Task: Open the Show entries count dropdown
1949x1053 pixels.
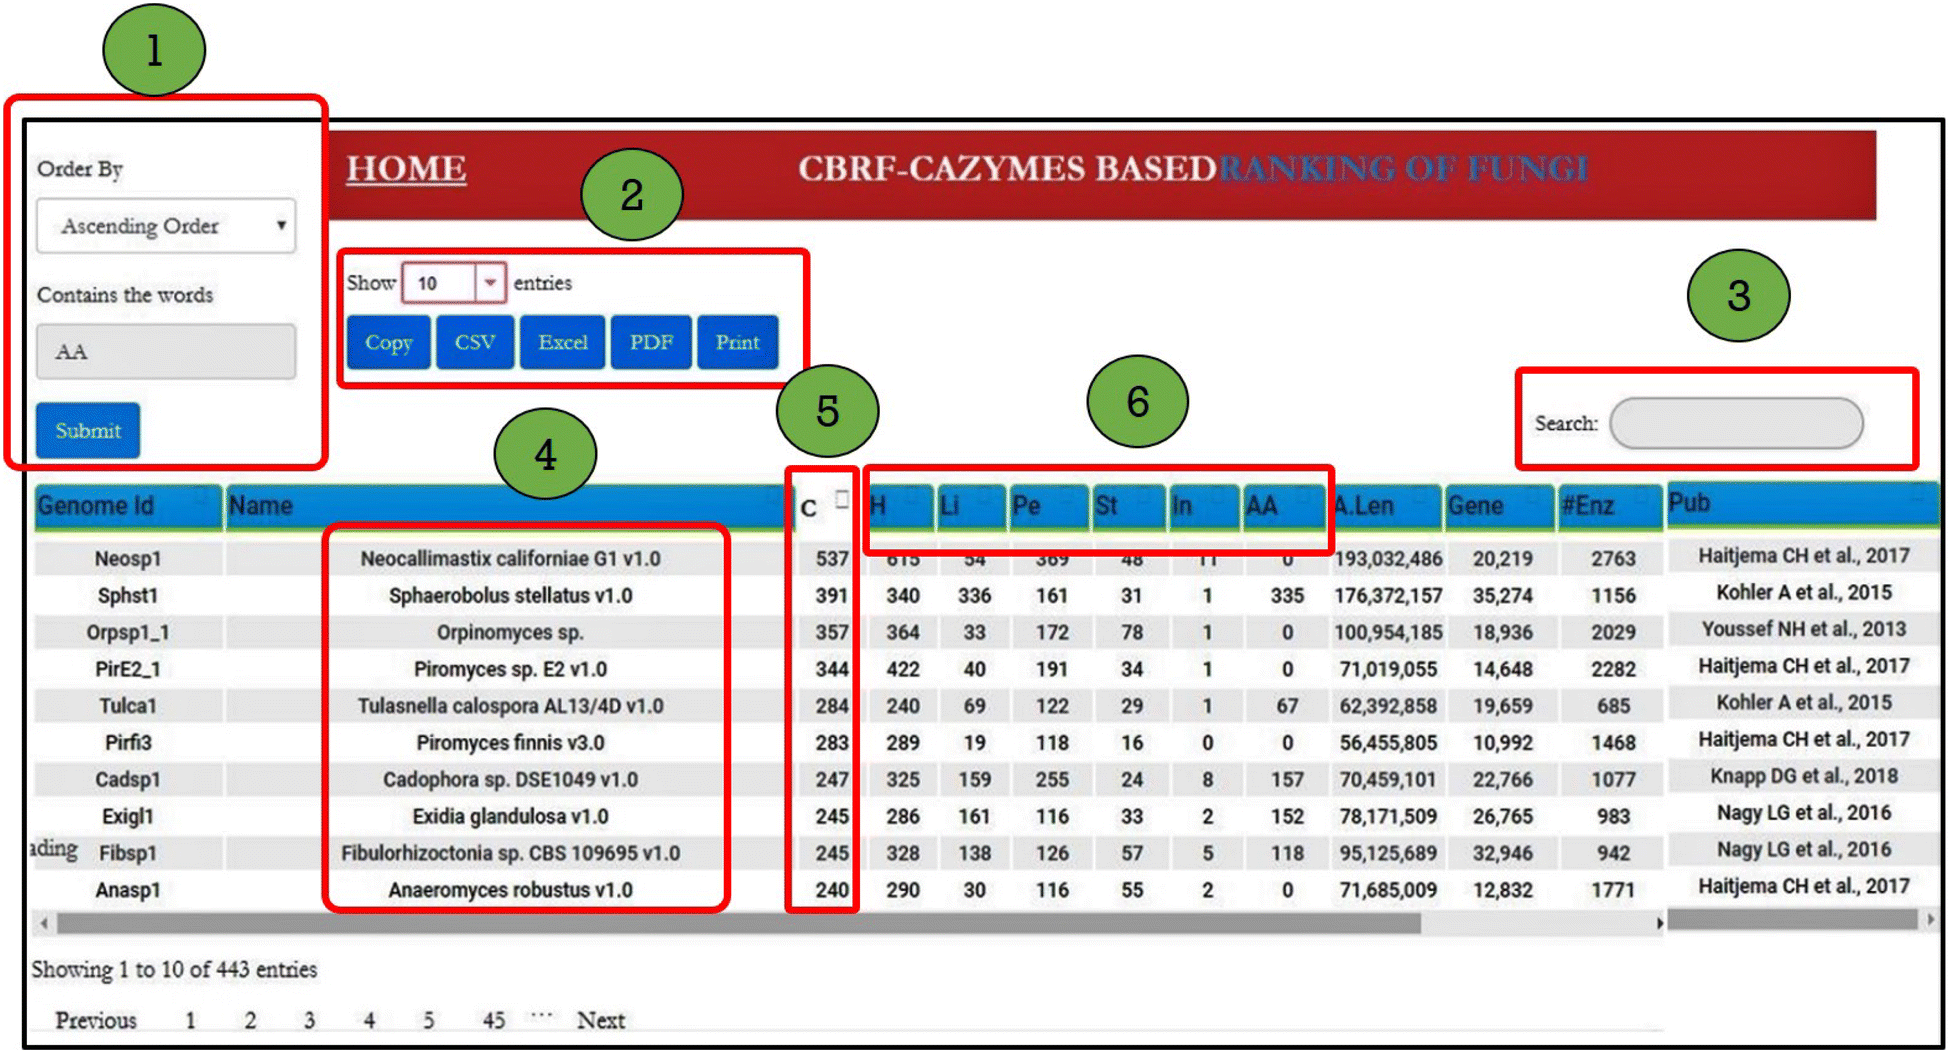Action: click(454, 283)
